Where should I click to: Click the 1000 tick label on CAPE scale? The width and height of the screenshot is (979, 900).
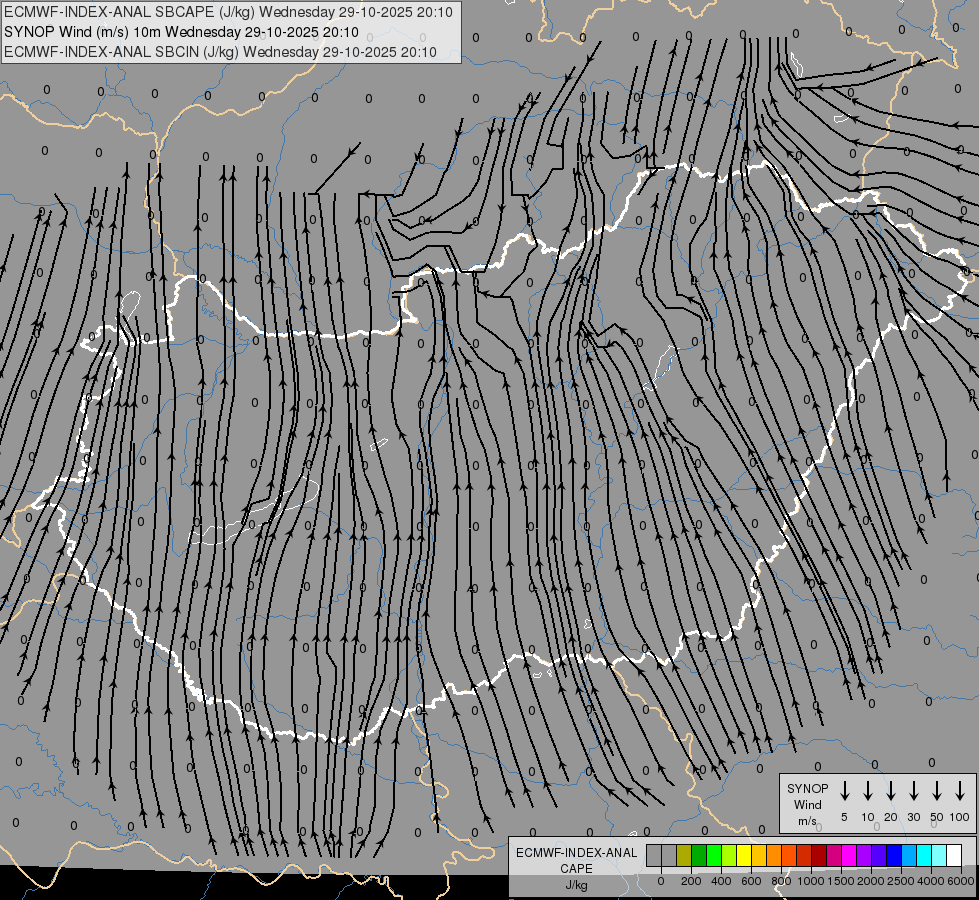(x=811, y=881)
